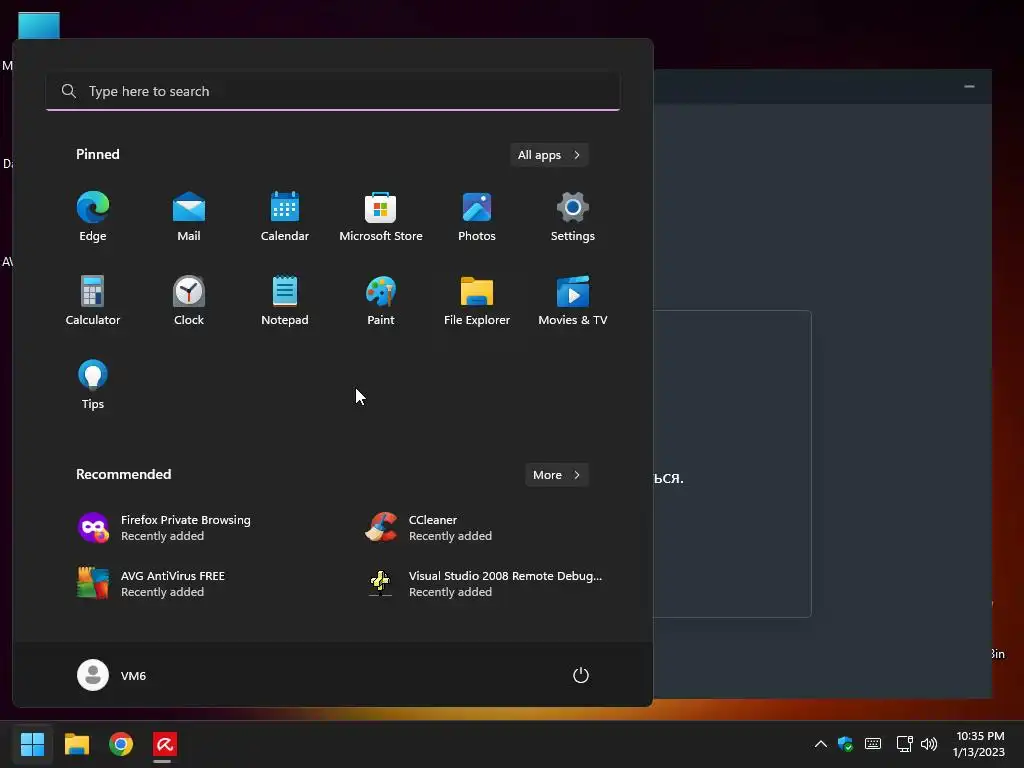Viewport: 1024px width, 768px height.
Task: Open the touch keyboard tray icon
Action: [x=872, y=744]
